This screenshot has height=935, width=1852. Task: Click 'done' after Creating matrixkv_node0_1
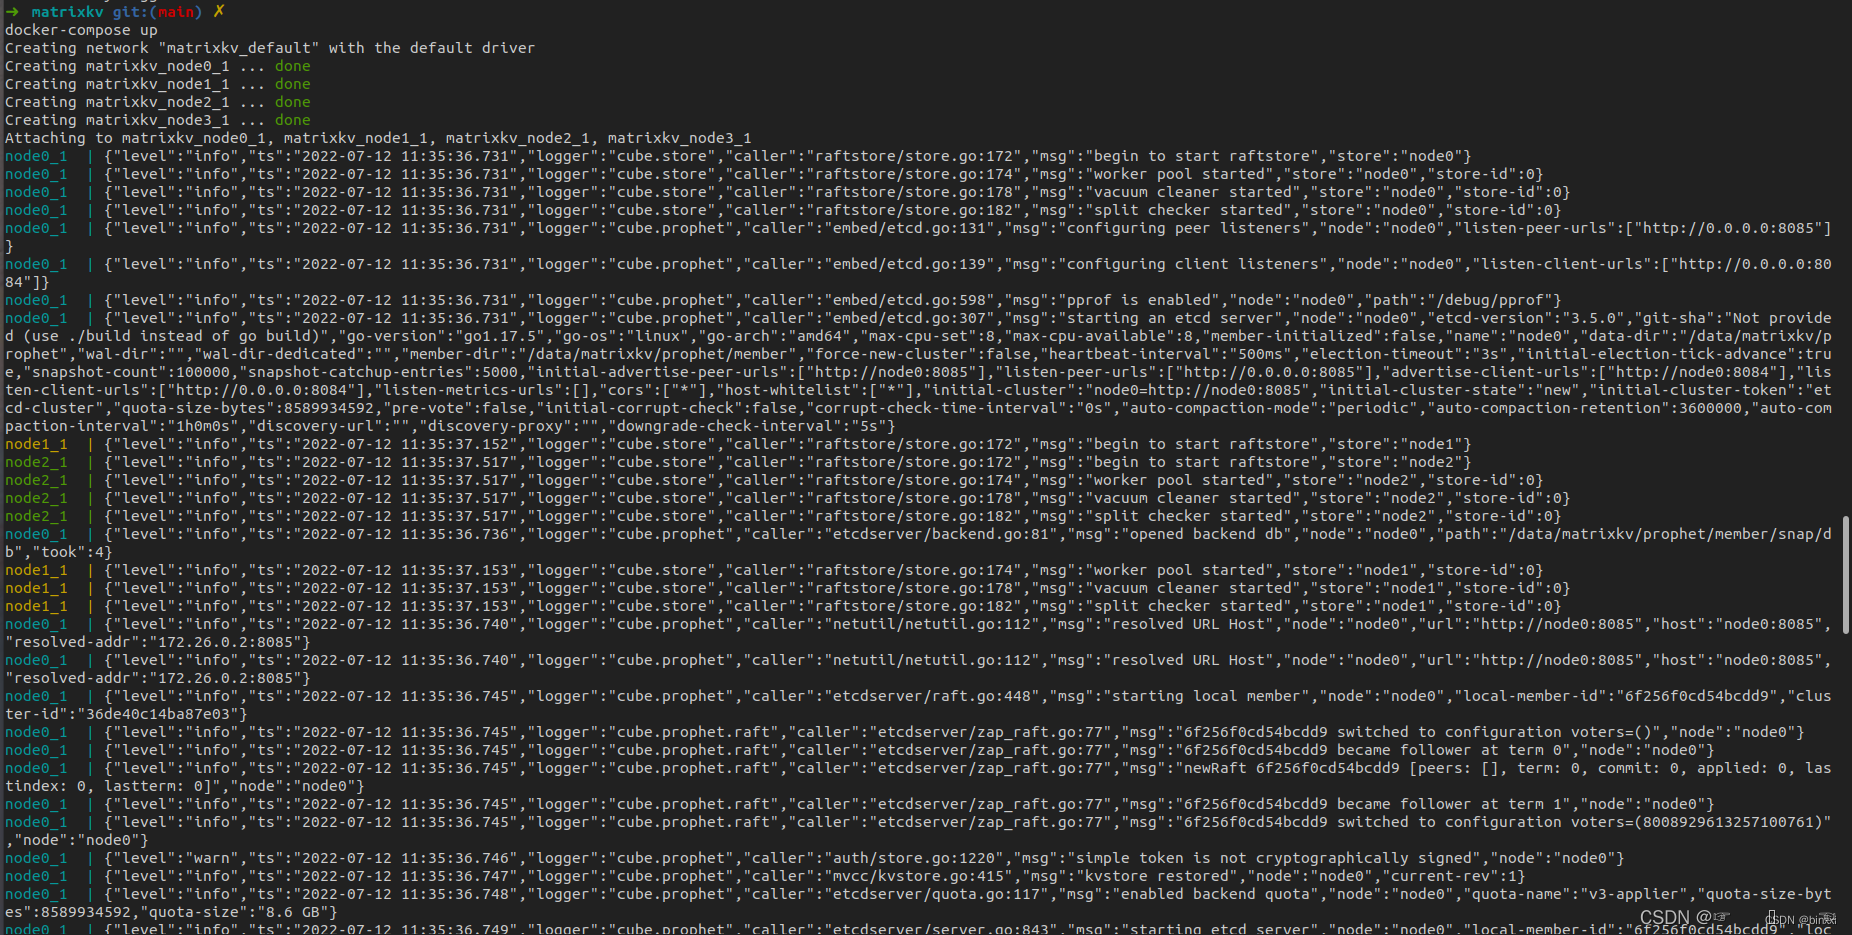click(x=293, y=66)
